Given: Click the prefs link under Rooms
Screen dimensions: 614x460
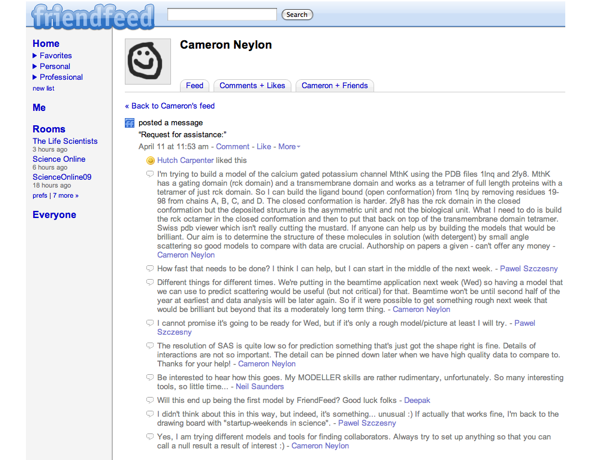Looking at the screenshot, I should coord(40,195).
